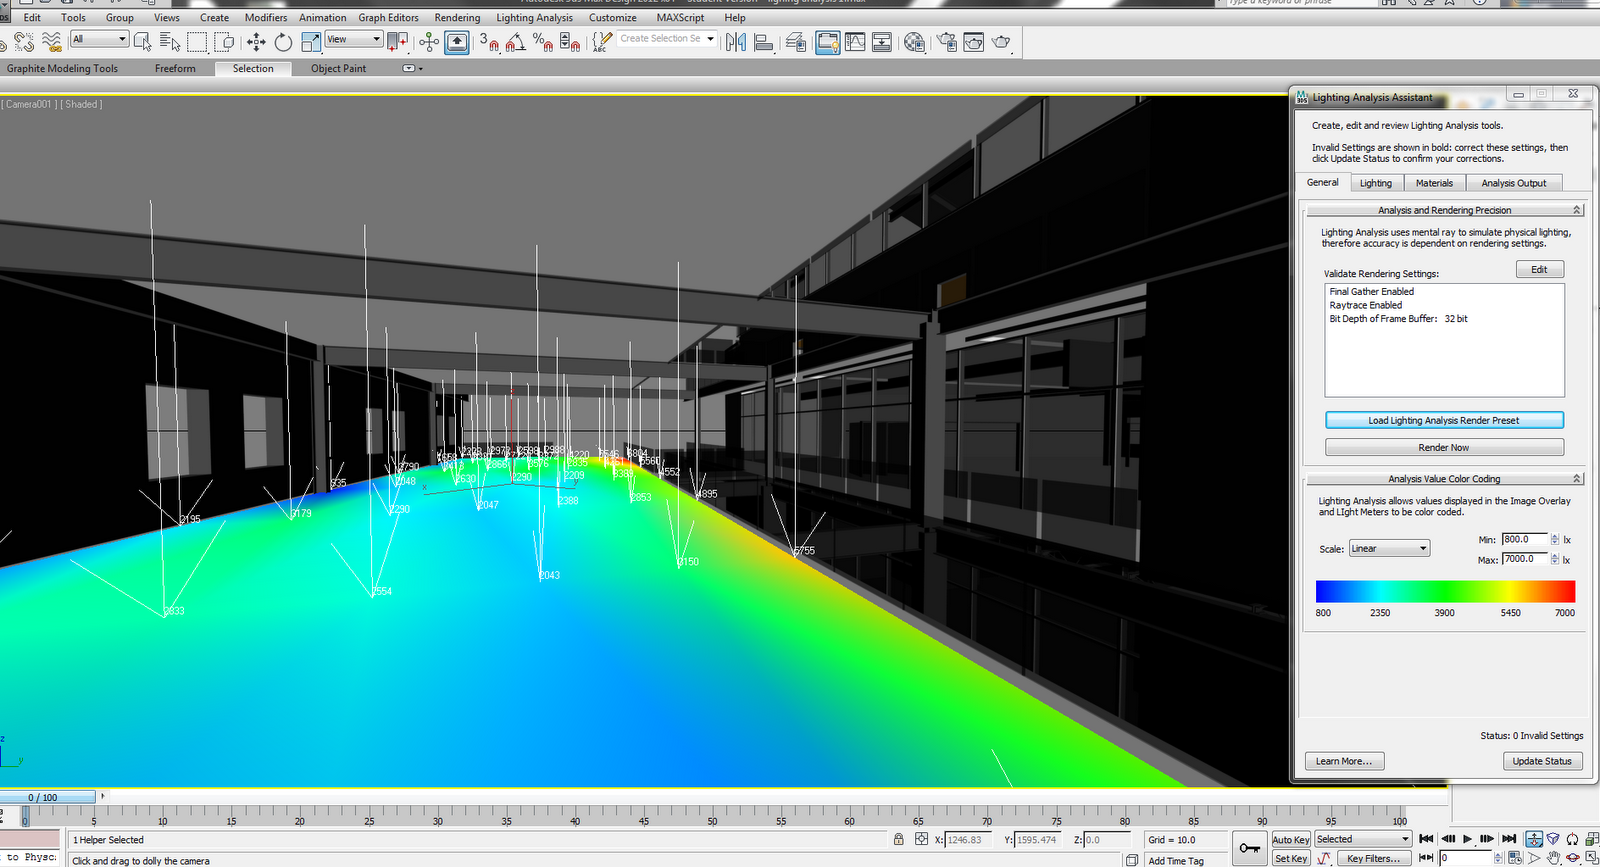Image resolution: width=1600 pixels, height=867 pixels.
Task: Click the Learn More button
Action: (1344, 761)
